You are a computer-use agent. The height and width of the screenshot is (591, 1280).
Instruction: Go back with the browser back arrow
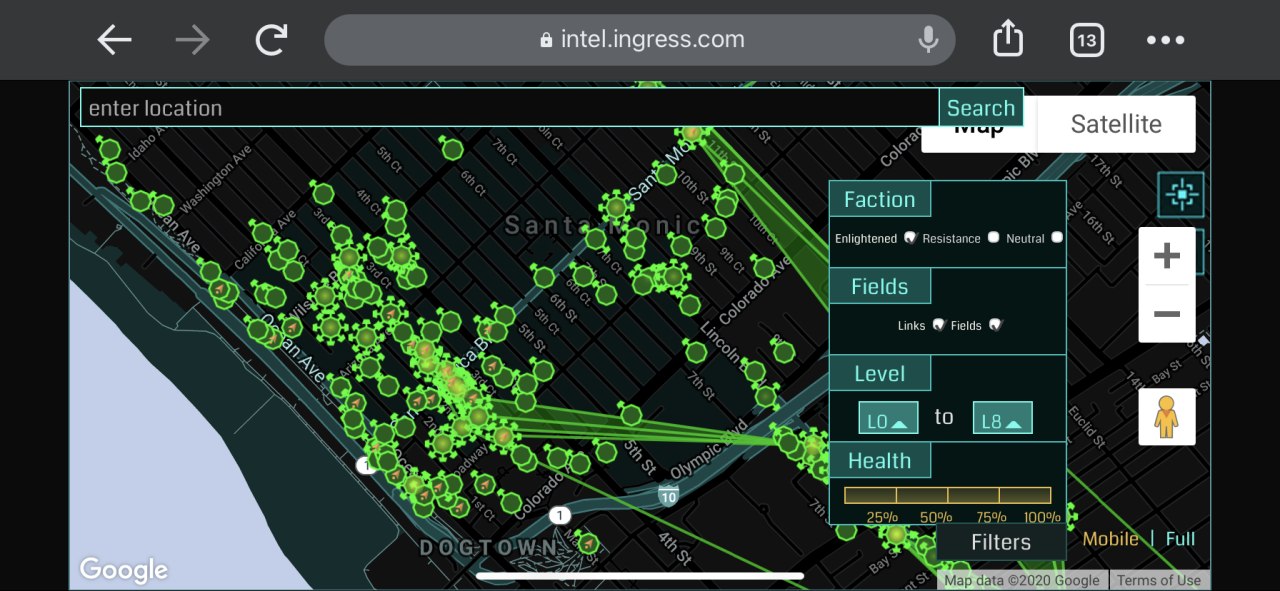coord(115,40)
